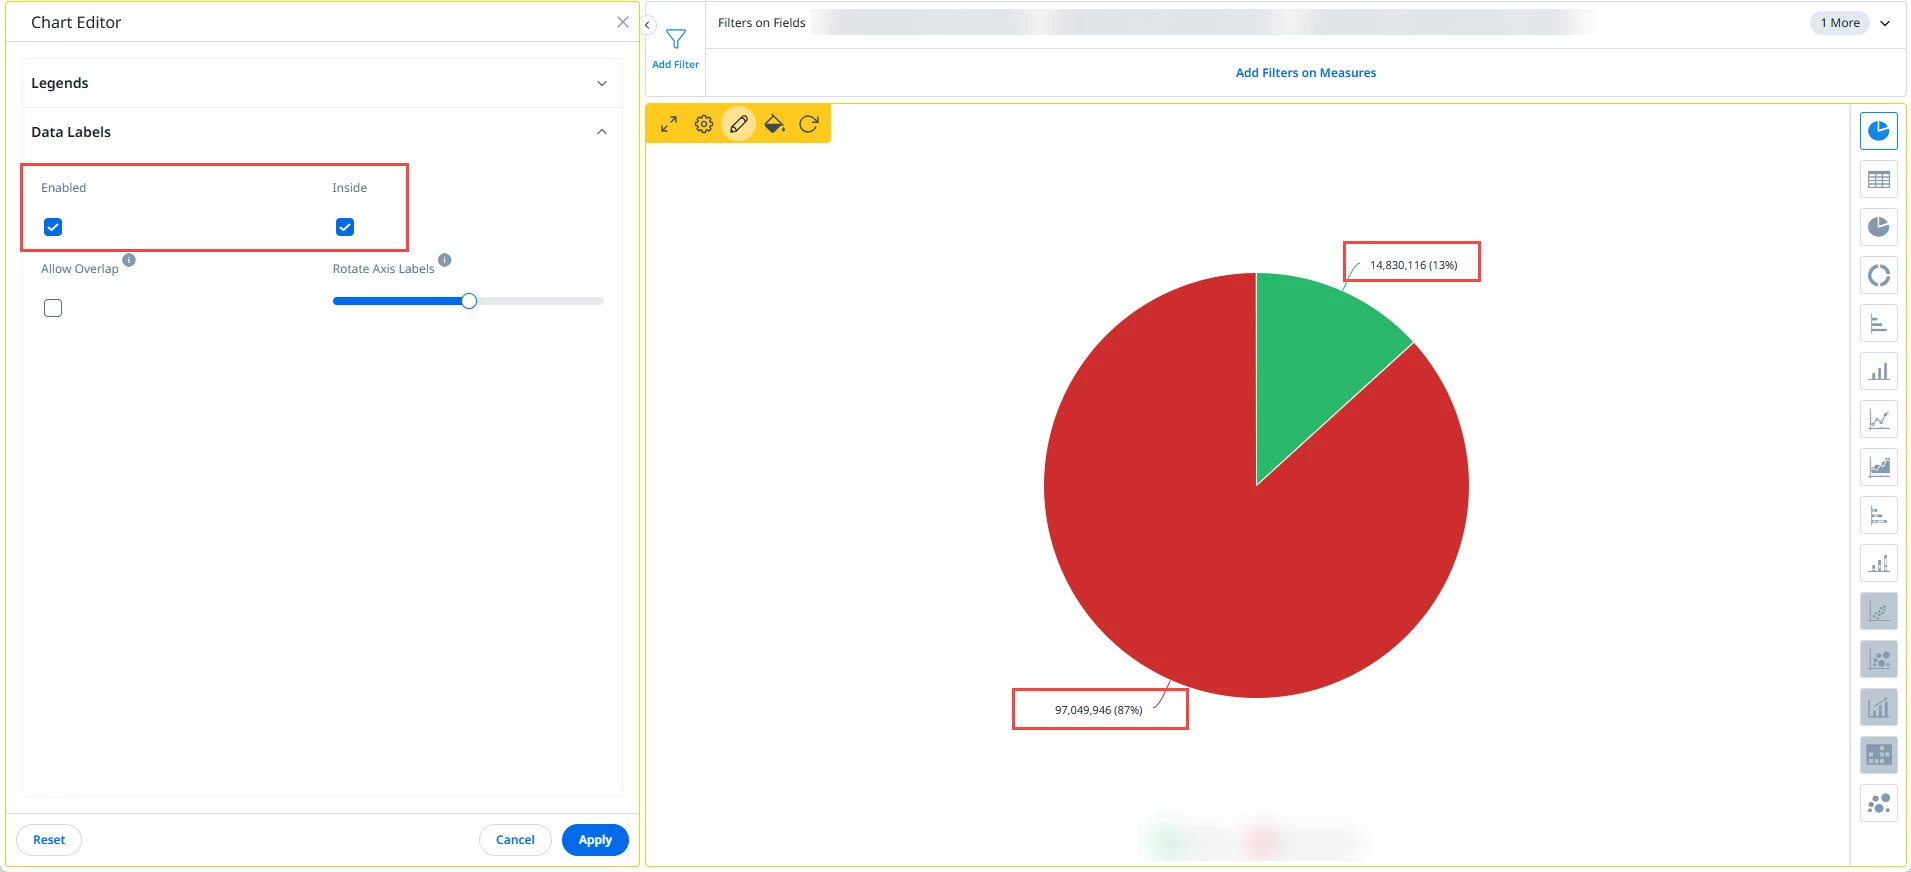Click the Cancel button
The width and height of the screenshot is (1911, 872).
point(515,840)
